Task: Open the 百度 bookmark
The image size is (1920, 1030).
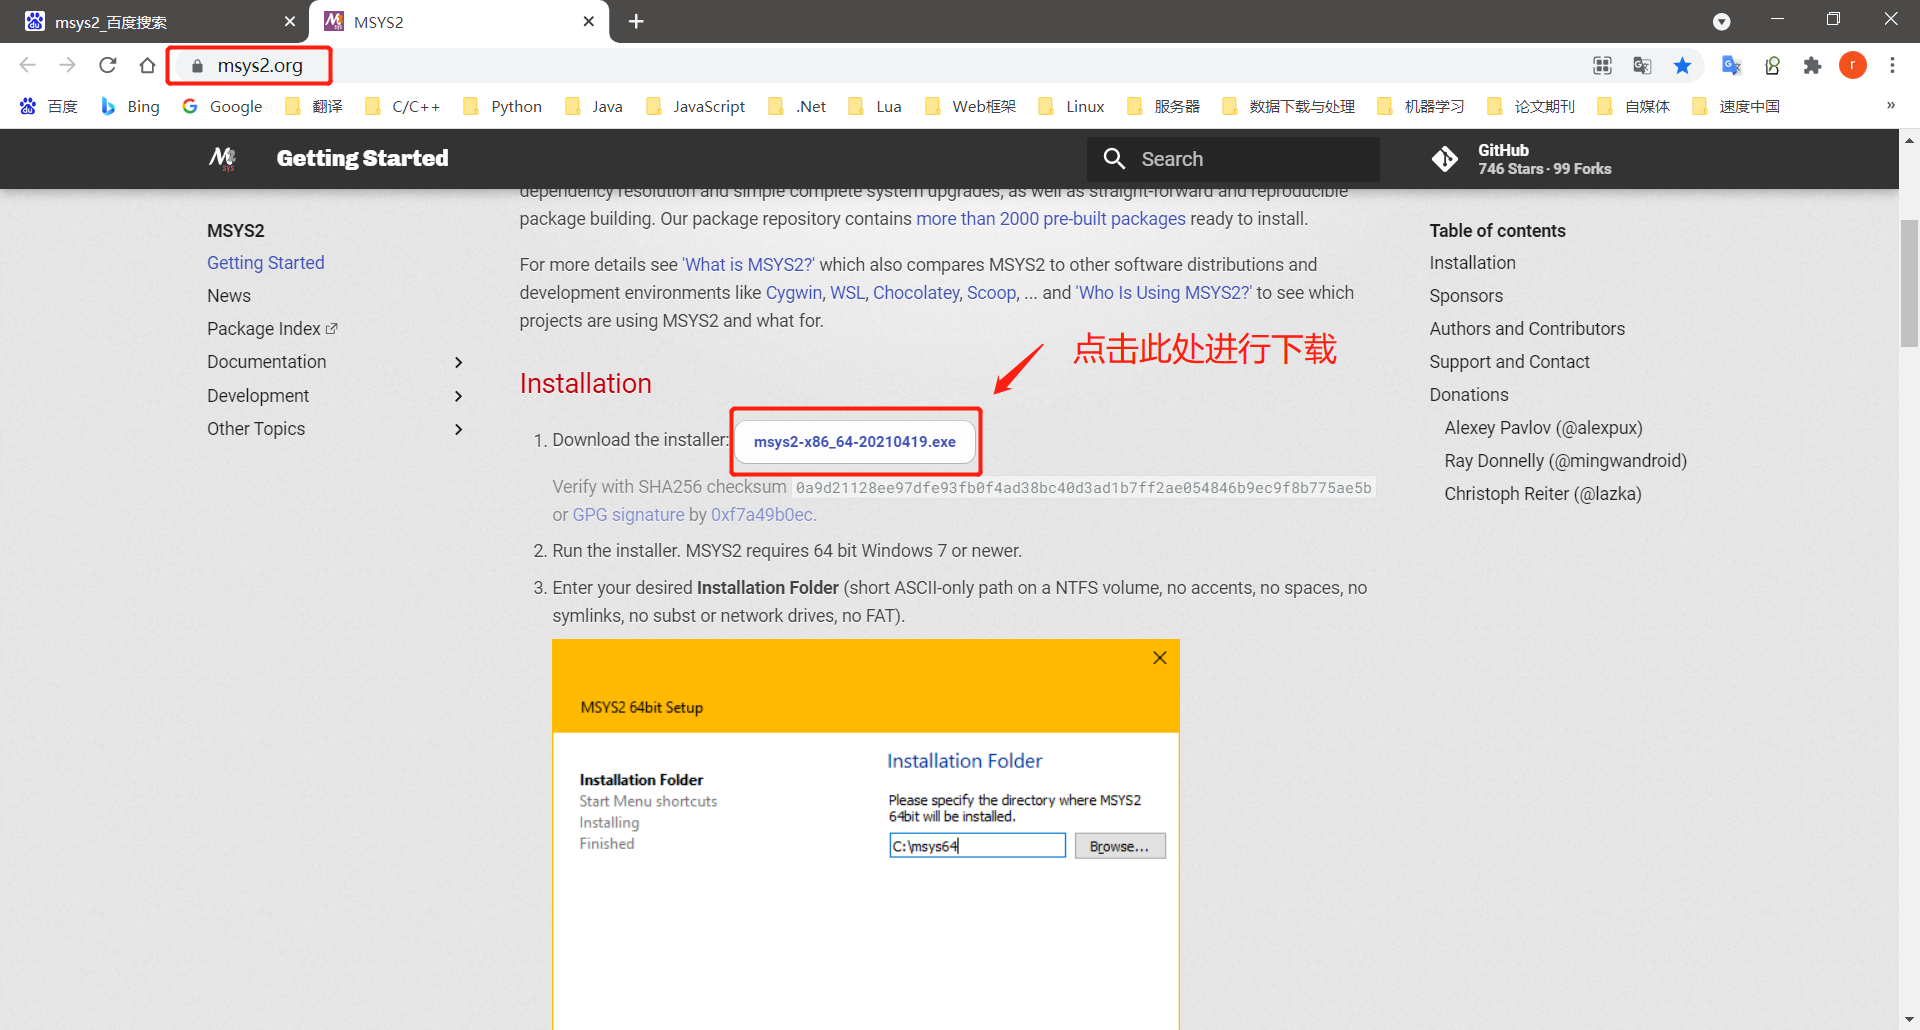Action: tap(48, 106)
